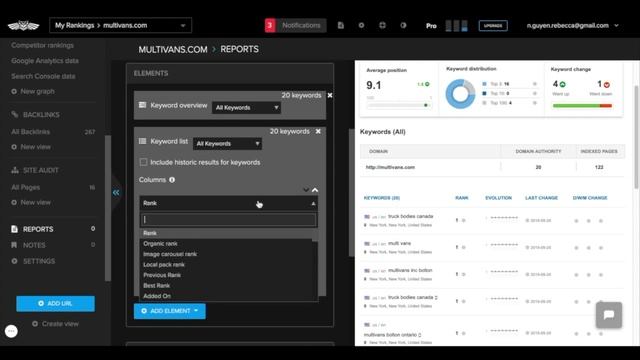Click the column search input field
This screenshot has width=640, height=360.
coord(229,220)
